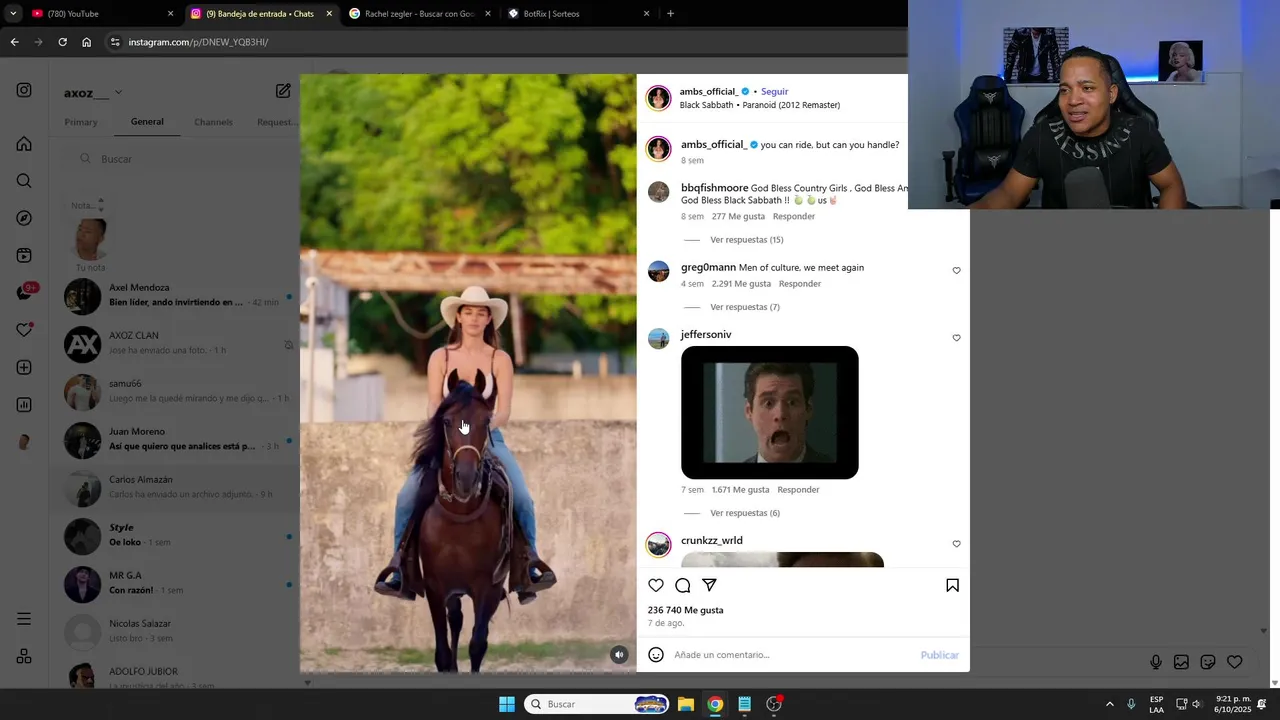Click the new message compose icon
The height and width of the screenshot is (720, 1280).
coord(283,91)
